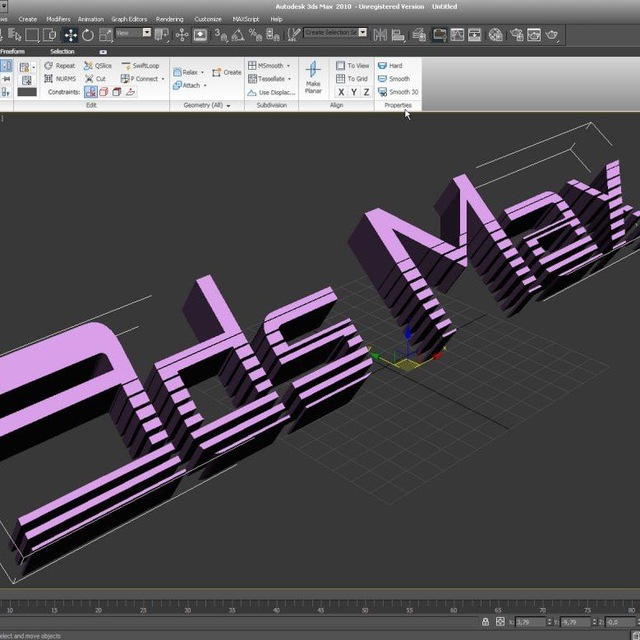Switch to the Selection ribbon tab
Image resolution: width=640 pixels, height=640 pixels.
coord(62,51)
